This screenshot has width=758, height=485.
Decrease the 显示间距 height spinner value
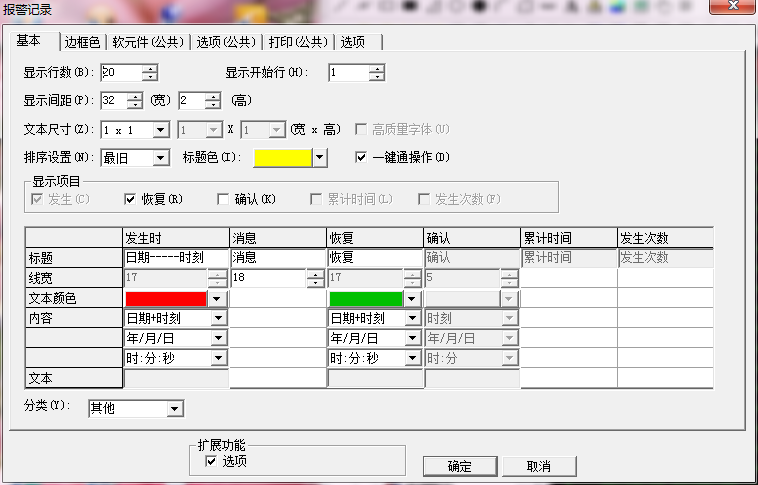(212, 105)
